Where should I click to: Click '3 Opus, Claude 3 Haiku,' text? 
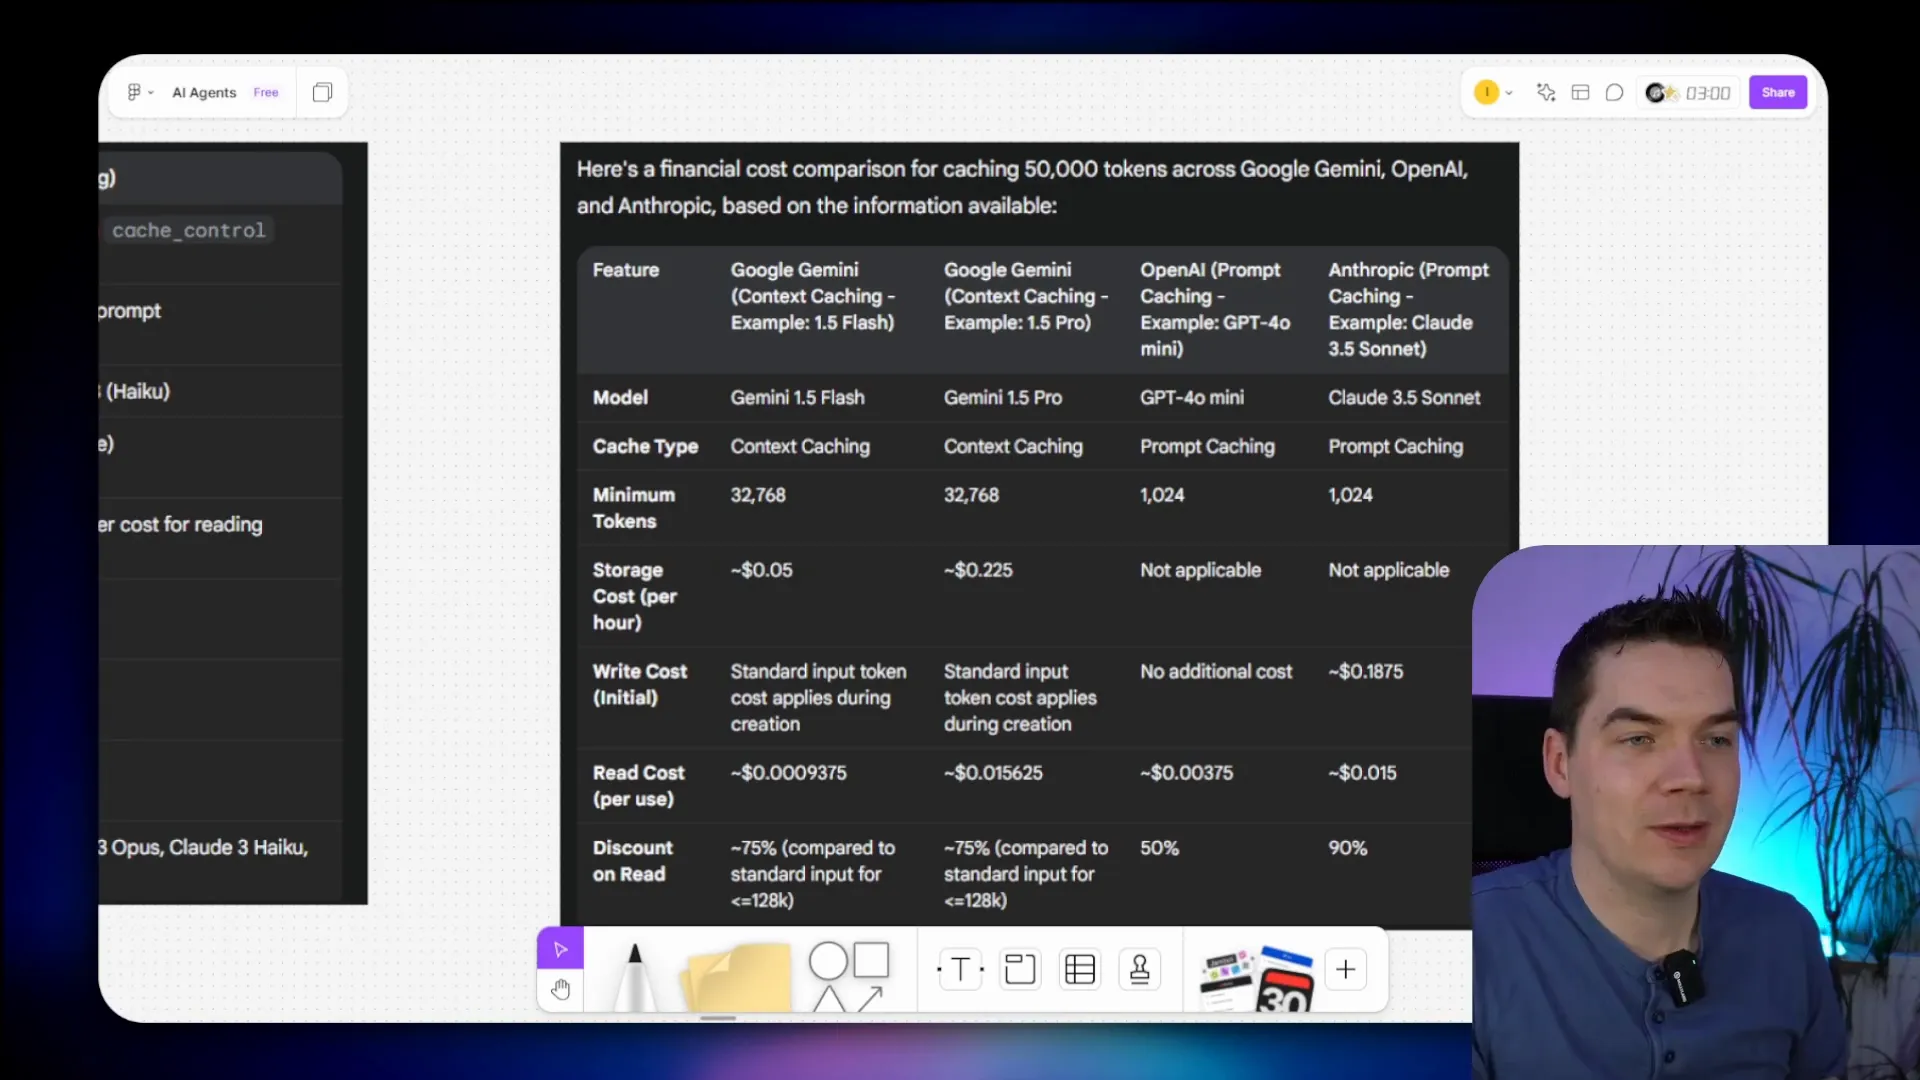(203, 848)
